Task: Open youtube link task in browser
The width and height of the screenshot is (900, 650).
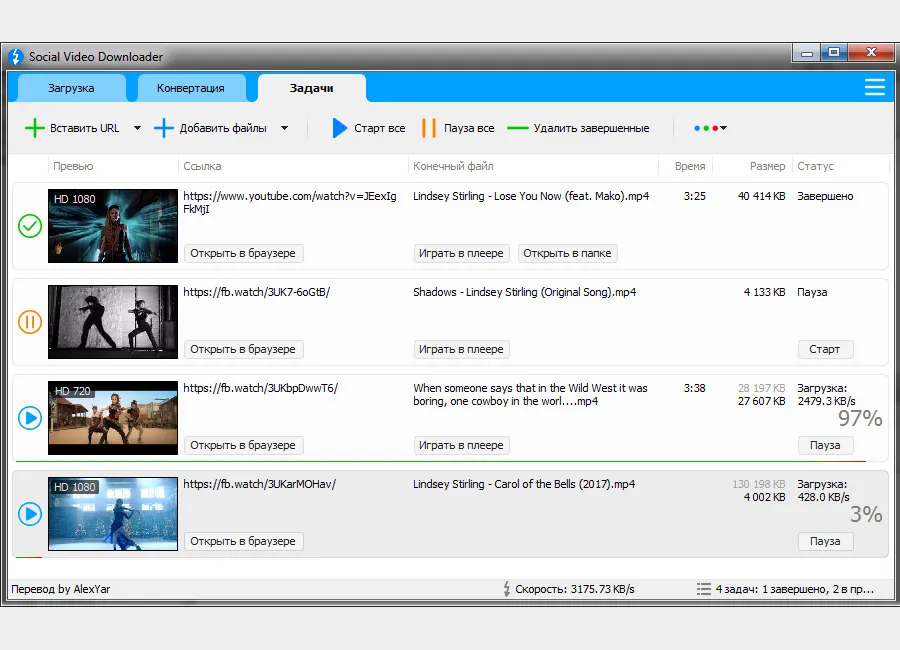Action: click(x=243, y=253)
